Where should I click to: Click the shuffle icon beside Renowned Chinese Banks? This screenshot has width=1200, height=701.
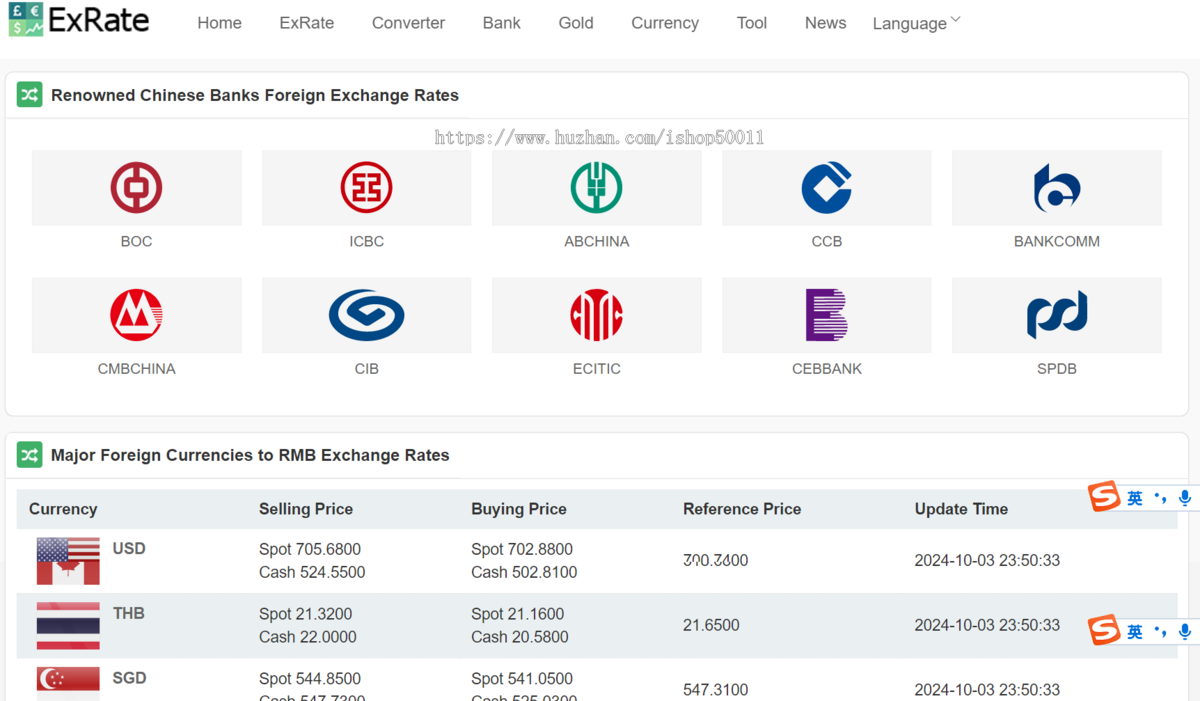pos(29,95)
